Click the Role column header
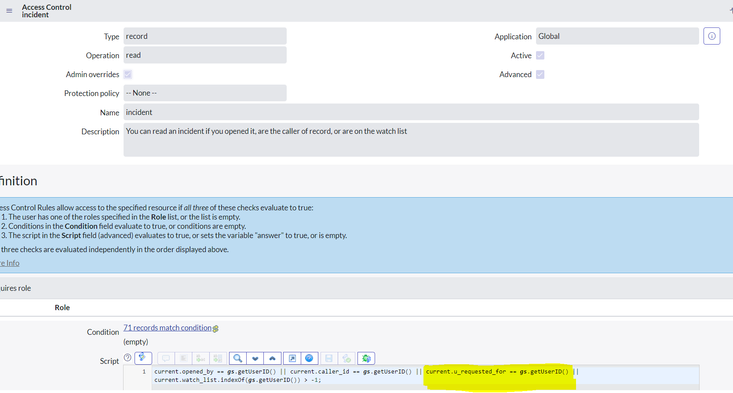 coord(62,307)
